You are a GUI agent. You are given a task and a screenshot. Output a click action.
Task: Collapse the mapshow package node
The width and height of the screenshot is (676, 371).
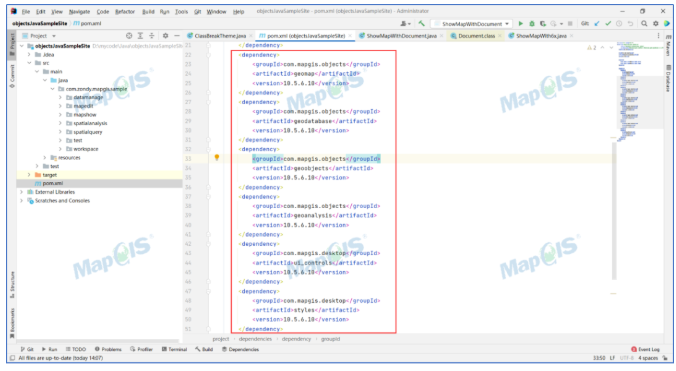pos(60,115)
